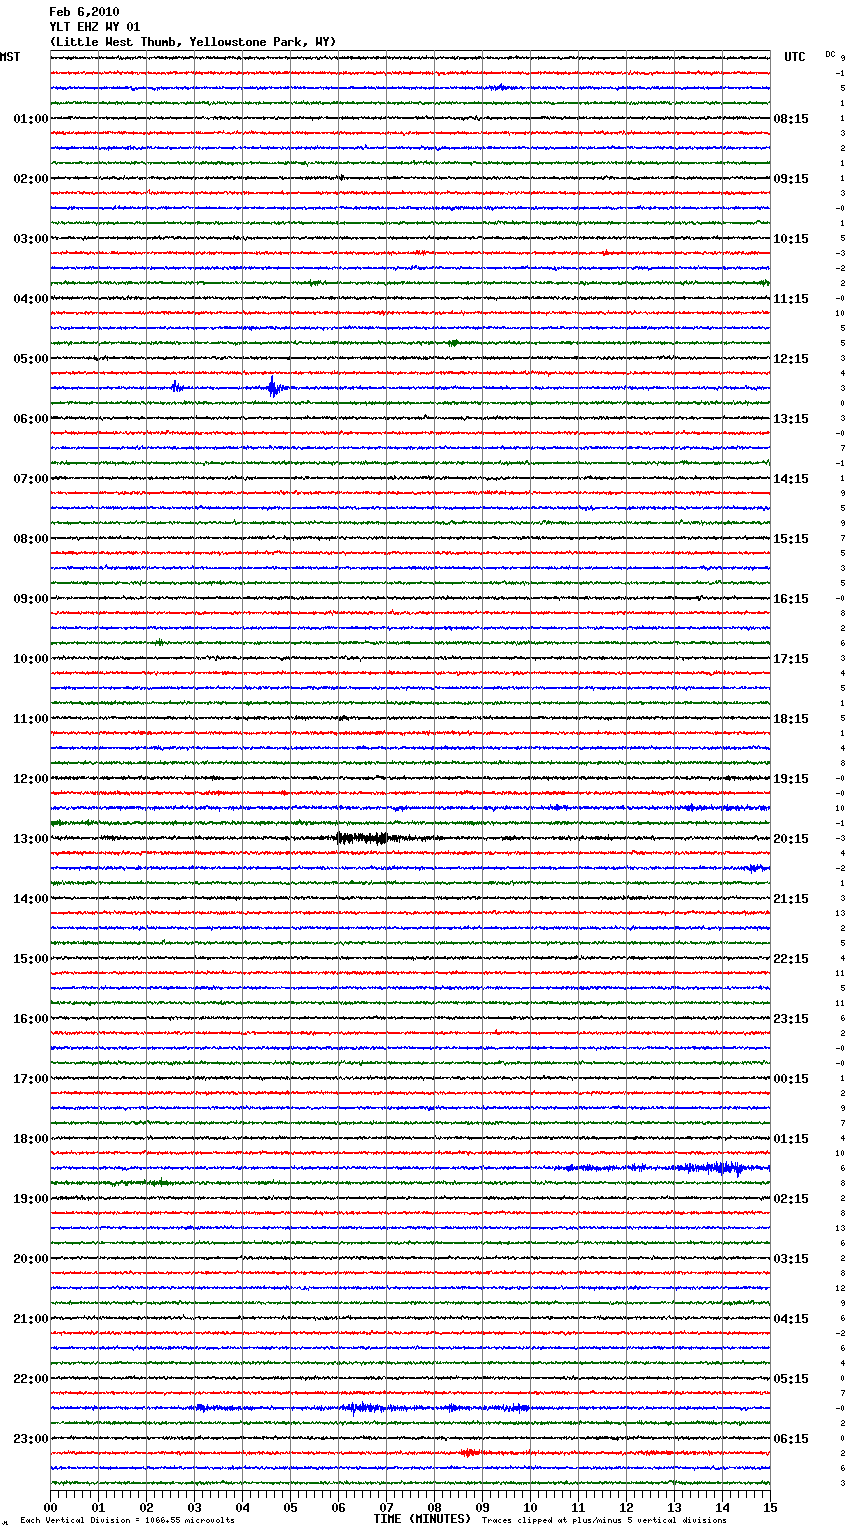Click the 'TIME (MINUTES)' axis title

[x=422, y=1519]
